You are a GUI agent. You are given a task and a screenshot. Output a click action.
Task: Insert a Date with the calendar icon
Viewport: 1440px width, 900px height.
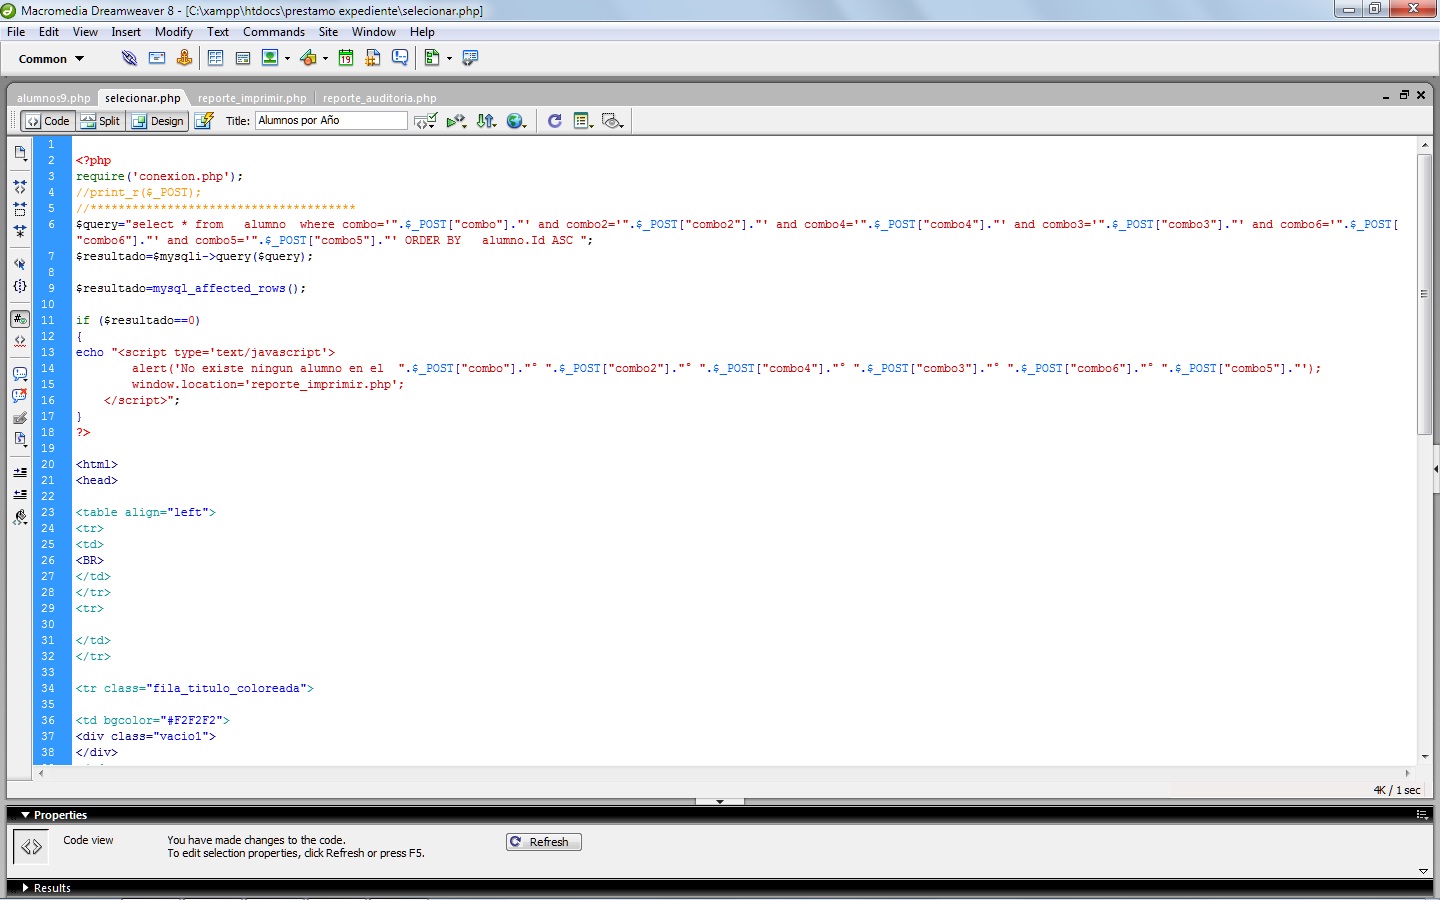346,58
